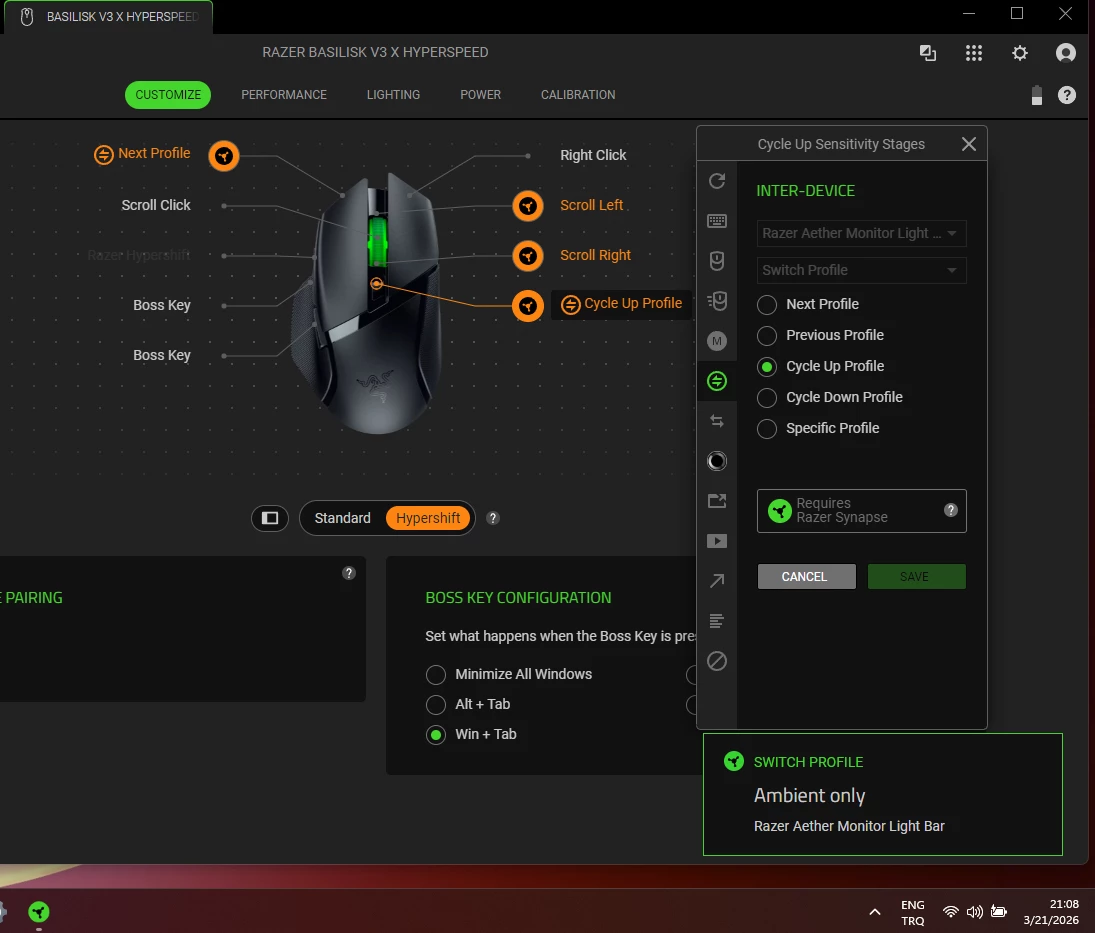Open the Switch Lighting circle icon
Screen dimensions: 1095x933
click(x=716, y=461)
